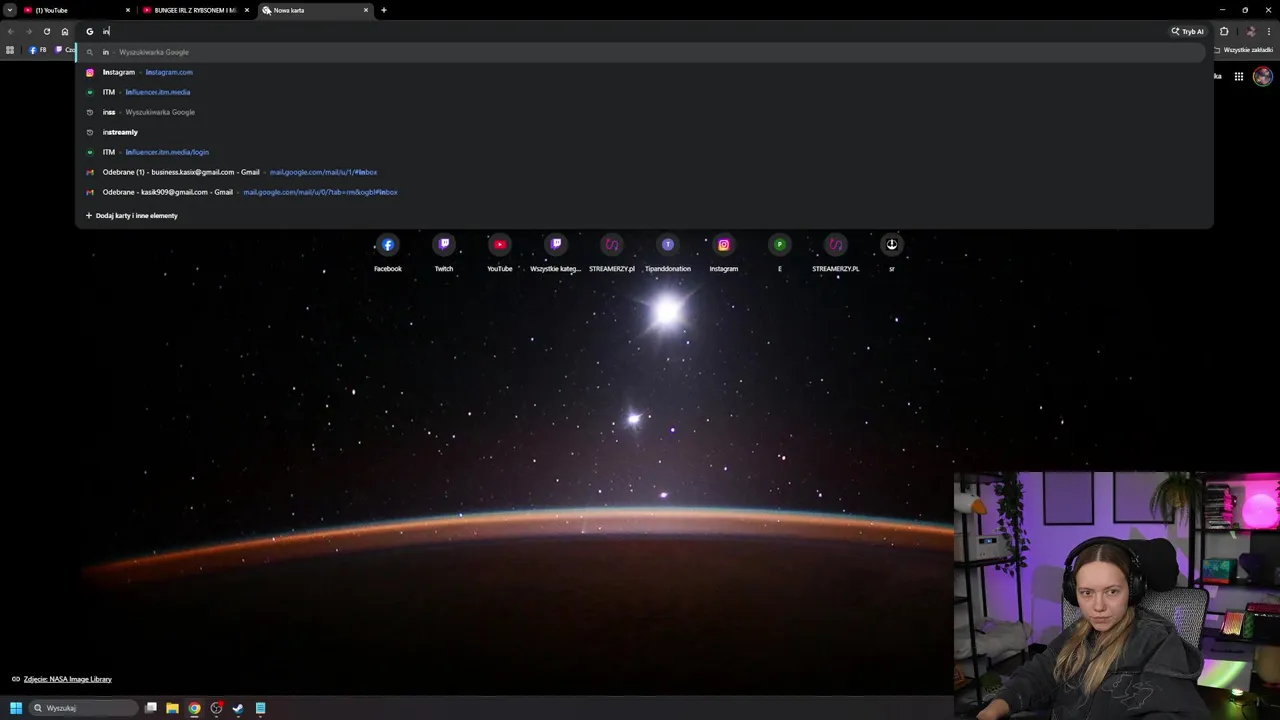Screen dimensions: 1280x720
Task: Open the Wszystkie zakładki bookmarks folder
Action: 1245,50
